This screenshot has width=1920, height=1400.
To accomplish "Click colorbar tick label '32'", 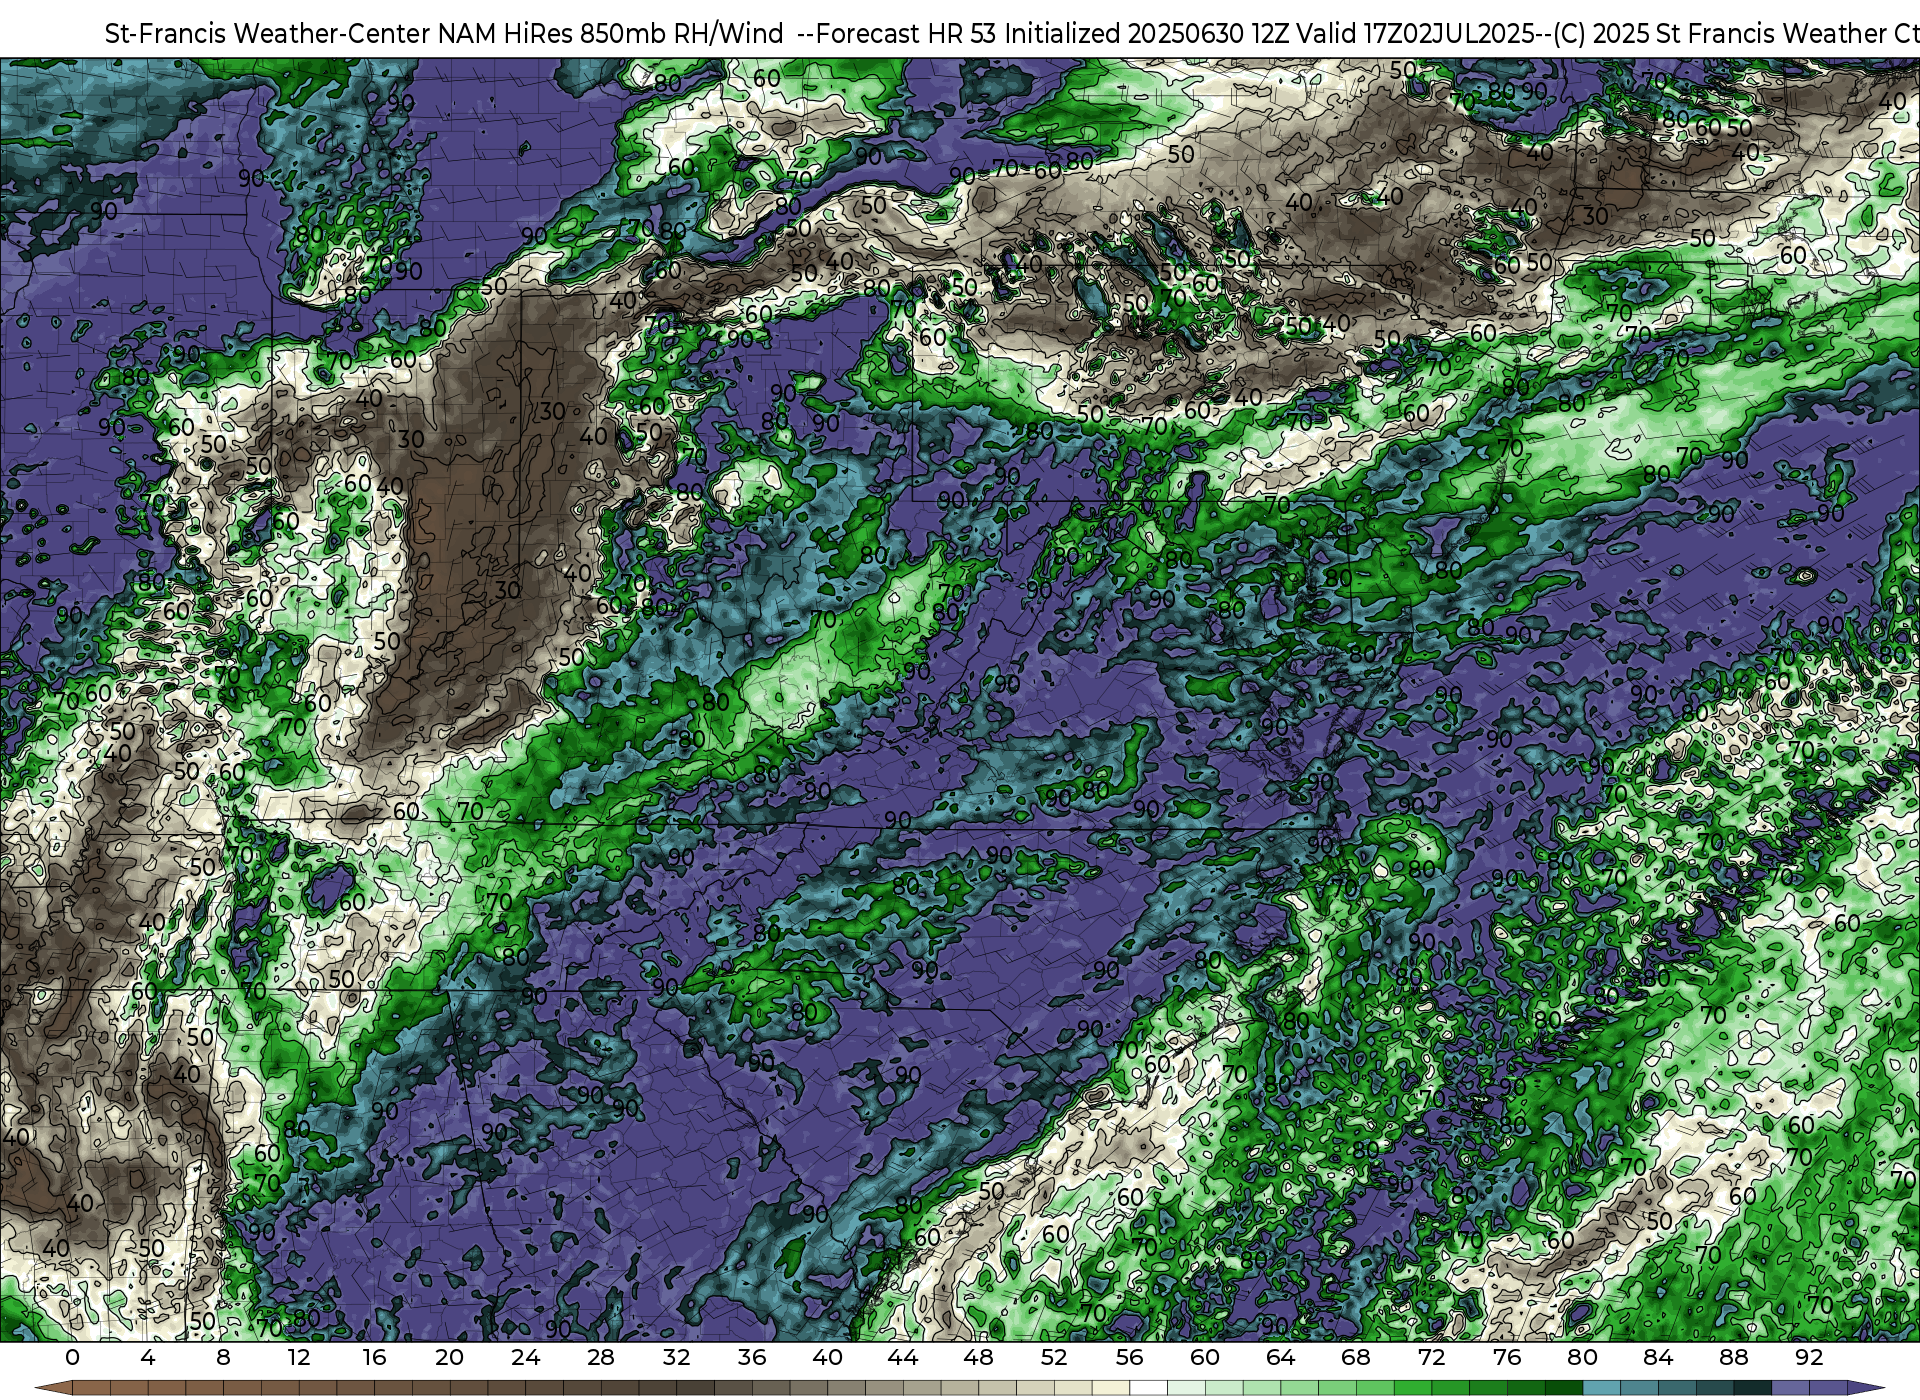I will [x=677, y=1357].
